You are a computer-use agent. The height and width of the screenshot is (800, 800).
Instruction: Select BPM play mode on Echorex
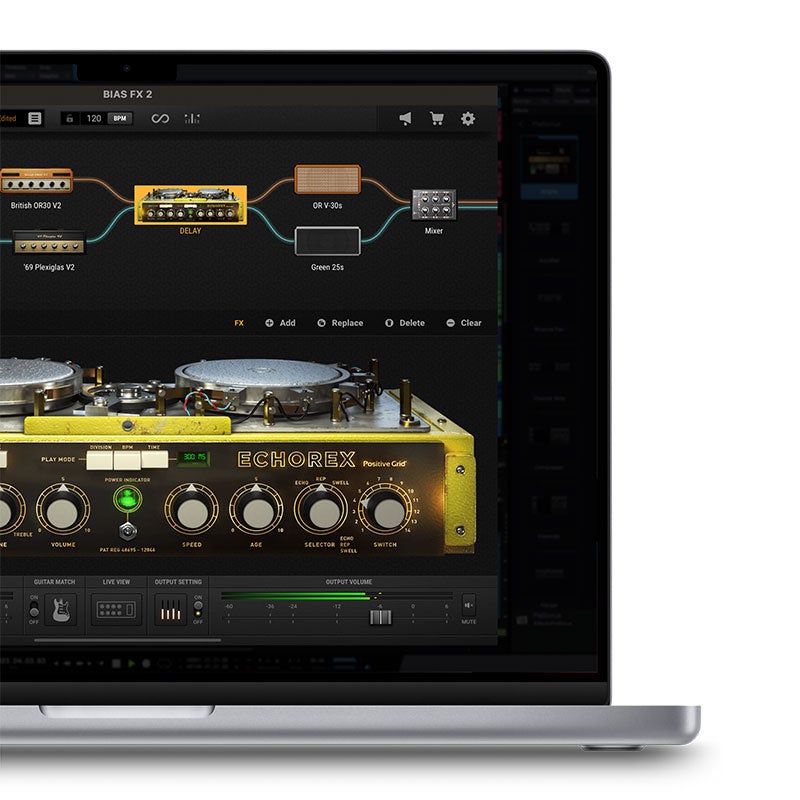click(127, 460)
